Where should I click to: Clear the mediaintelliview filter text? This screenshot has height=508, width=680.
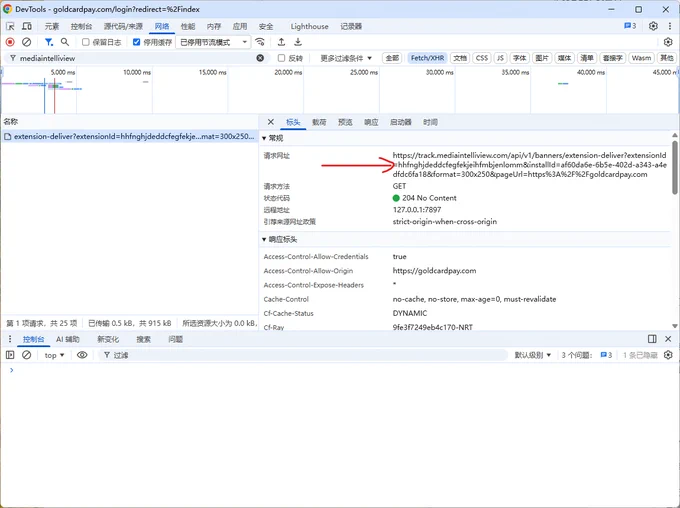260,58
